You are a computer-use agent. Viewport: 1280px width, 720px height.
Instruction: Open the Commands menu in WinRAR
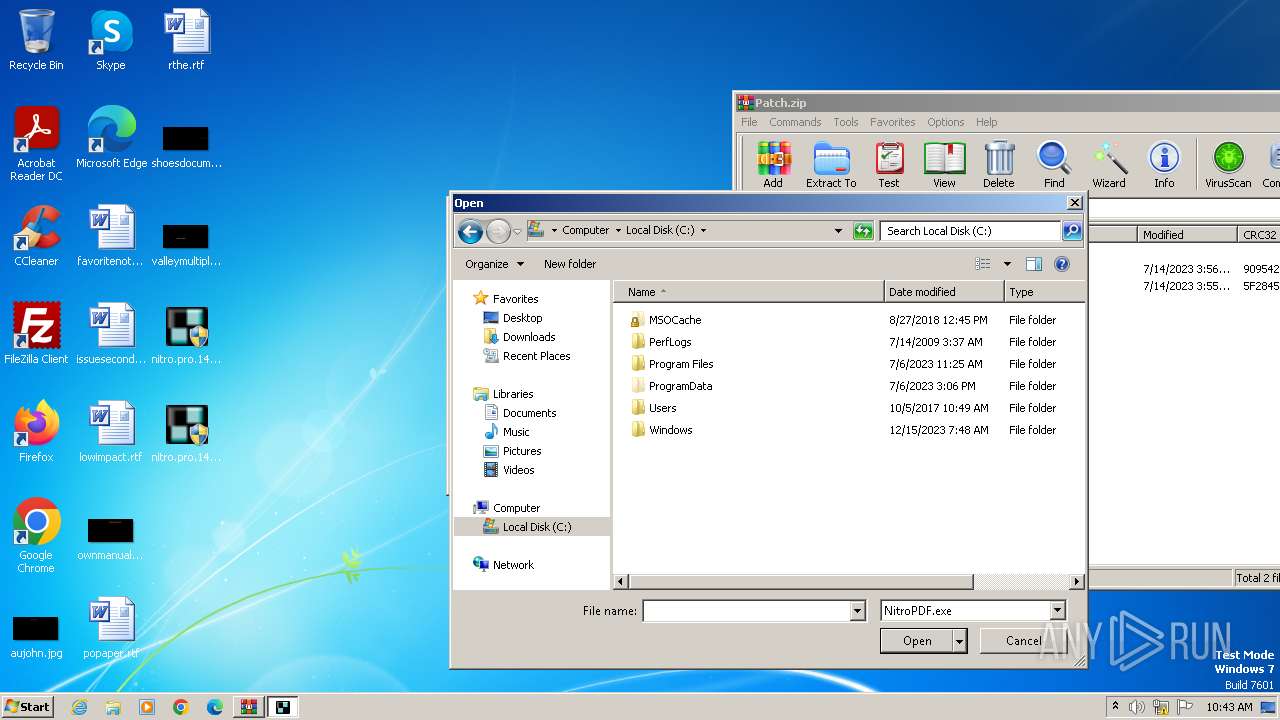795,122
